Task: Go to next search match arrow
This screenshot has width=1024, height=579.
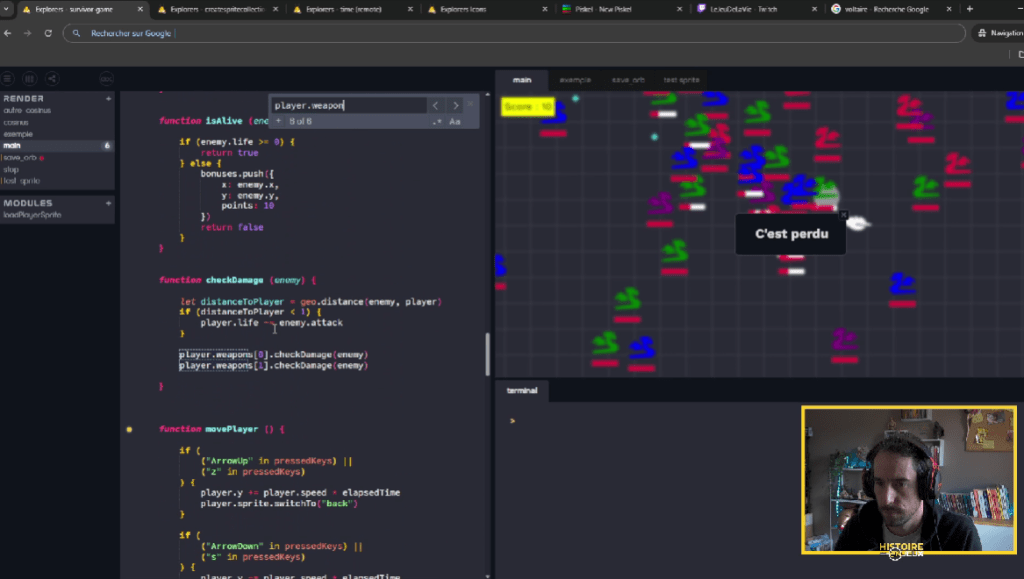Action: (x=456, y=106)
